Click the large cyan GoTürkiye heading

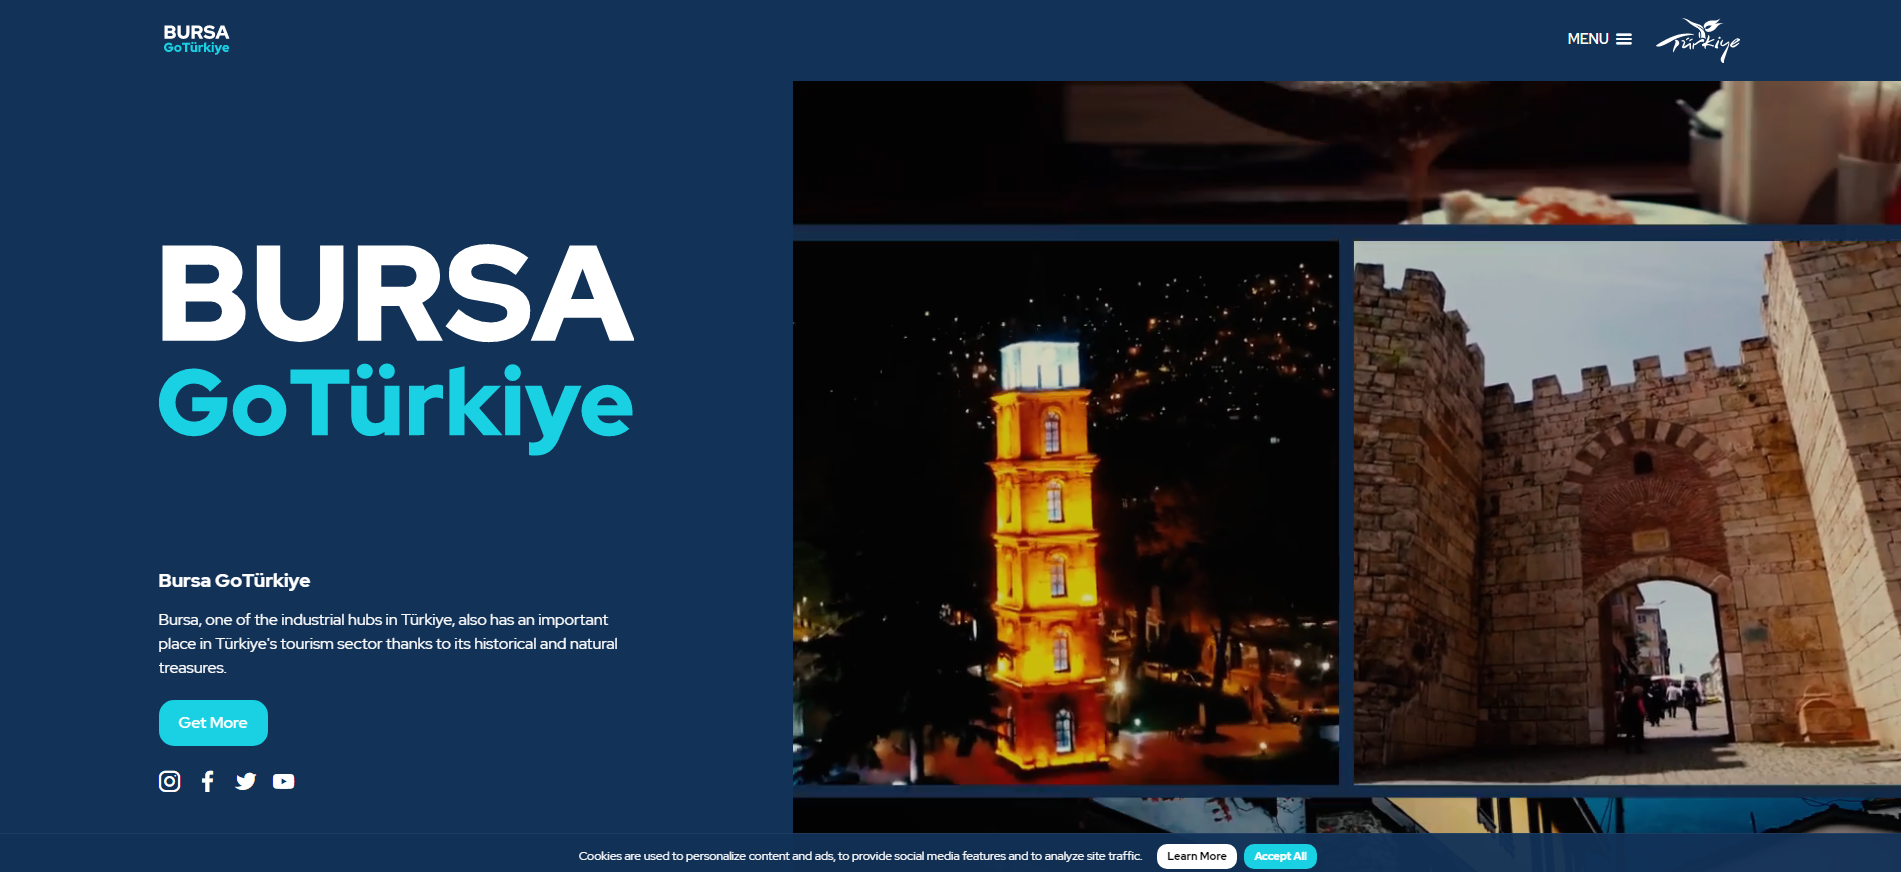(396, 405)
